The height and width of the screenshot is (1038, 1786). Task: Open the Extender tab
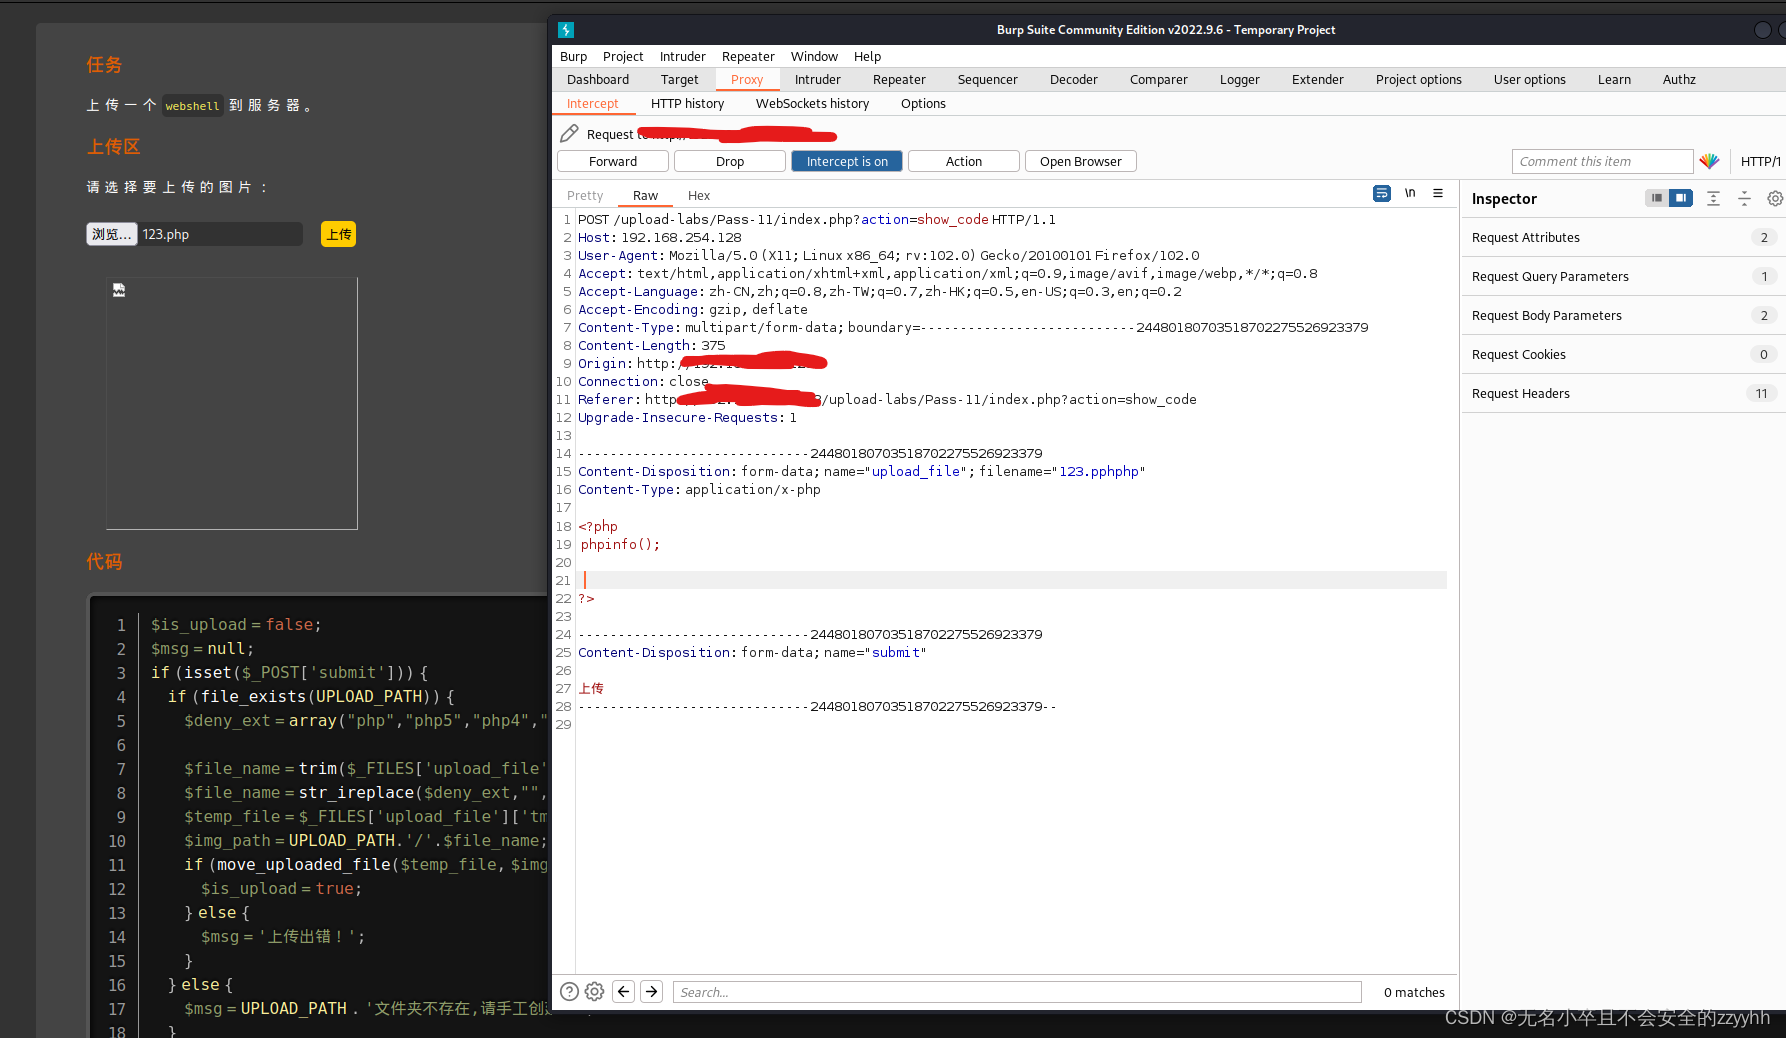click(1317, 79)
